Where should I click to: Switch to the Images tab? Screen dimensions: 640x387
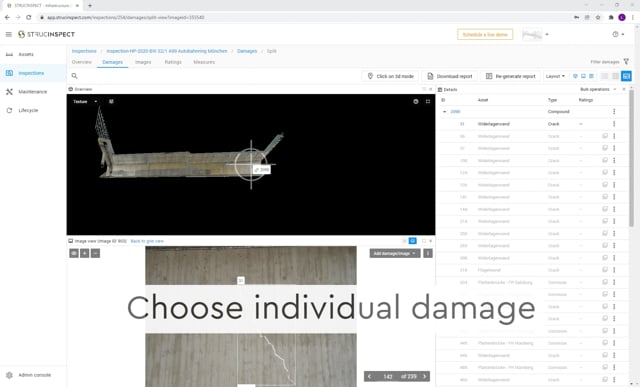143,62
